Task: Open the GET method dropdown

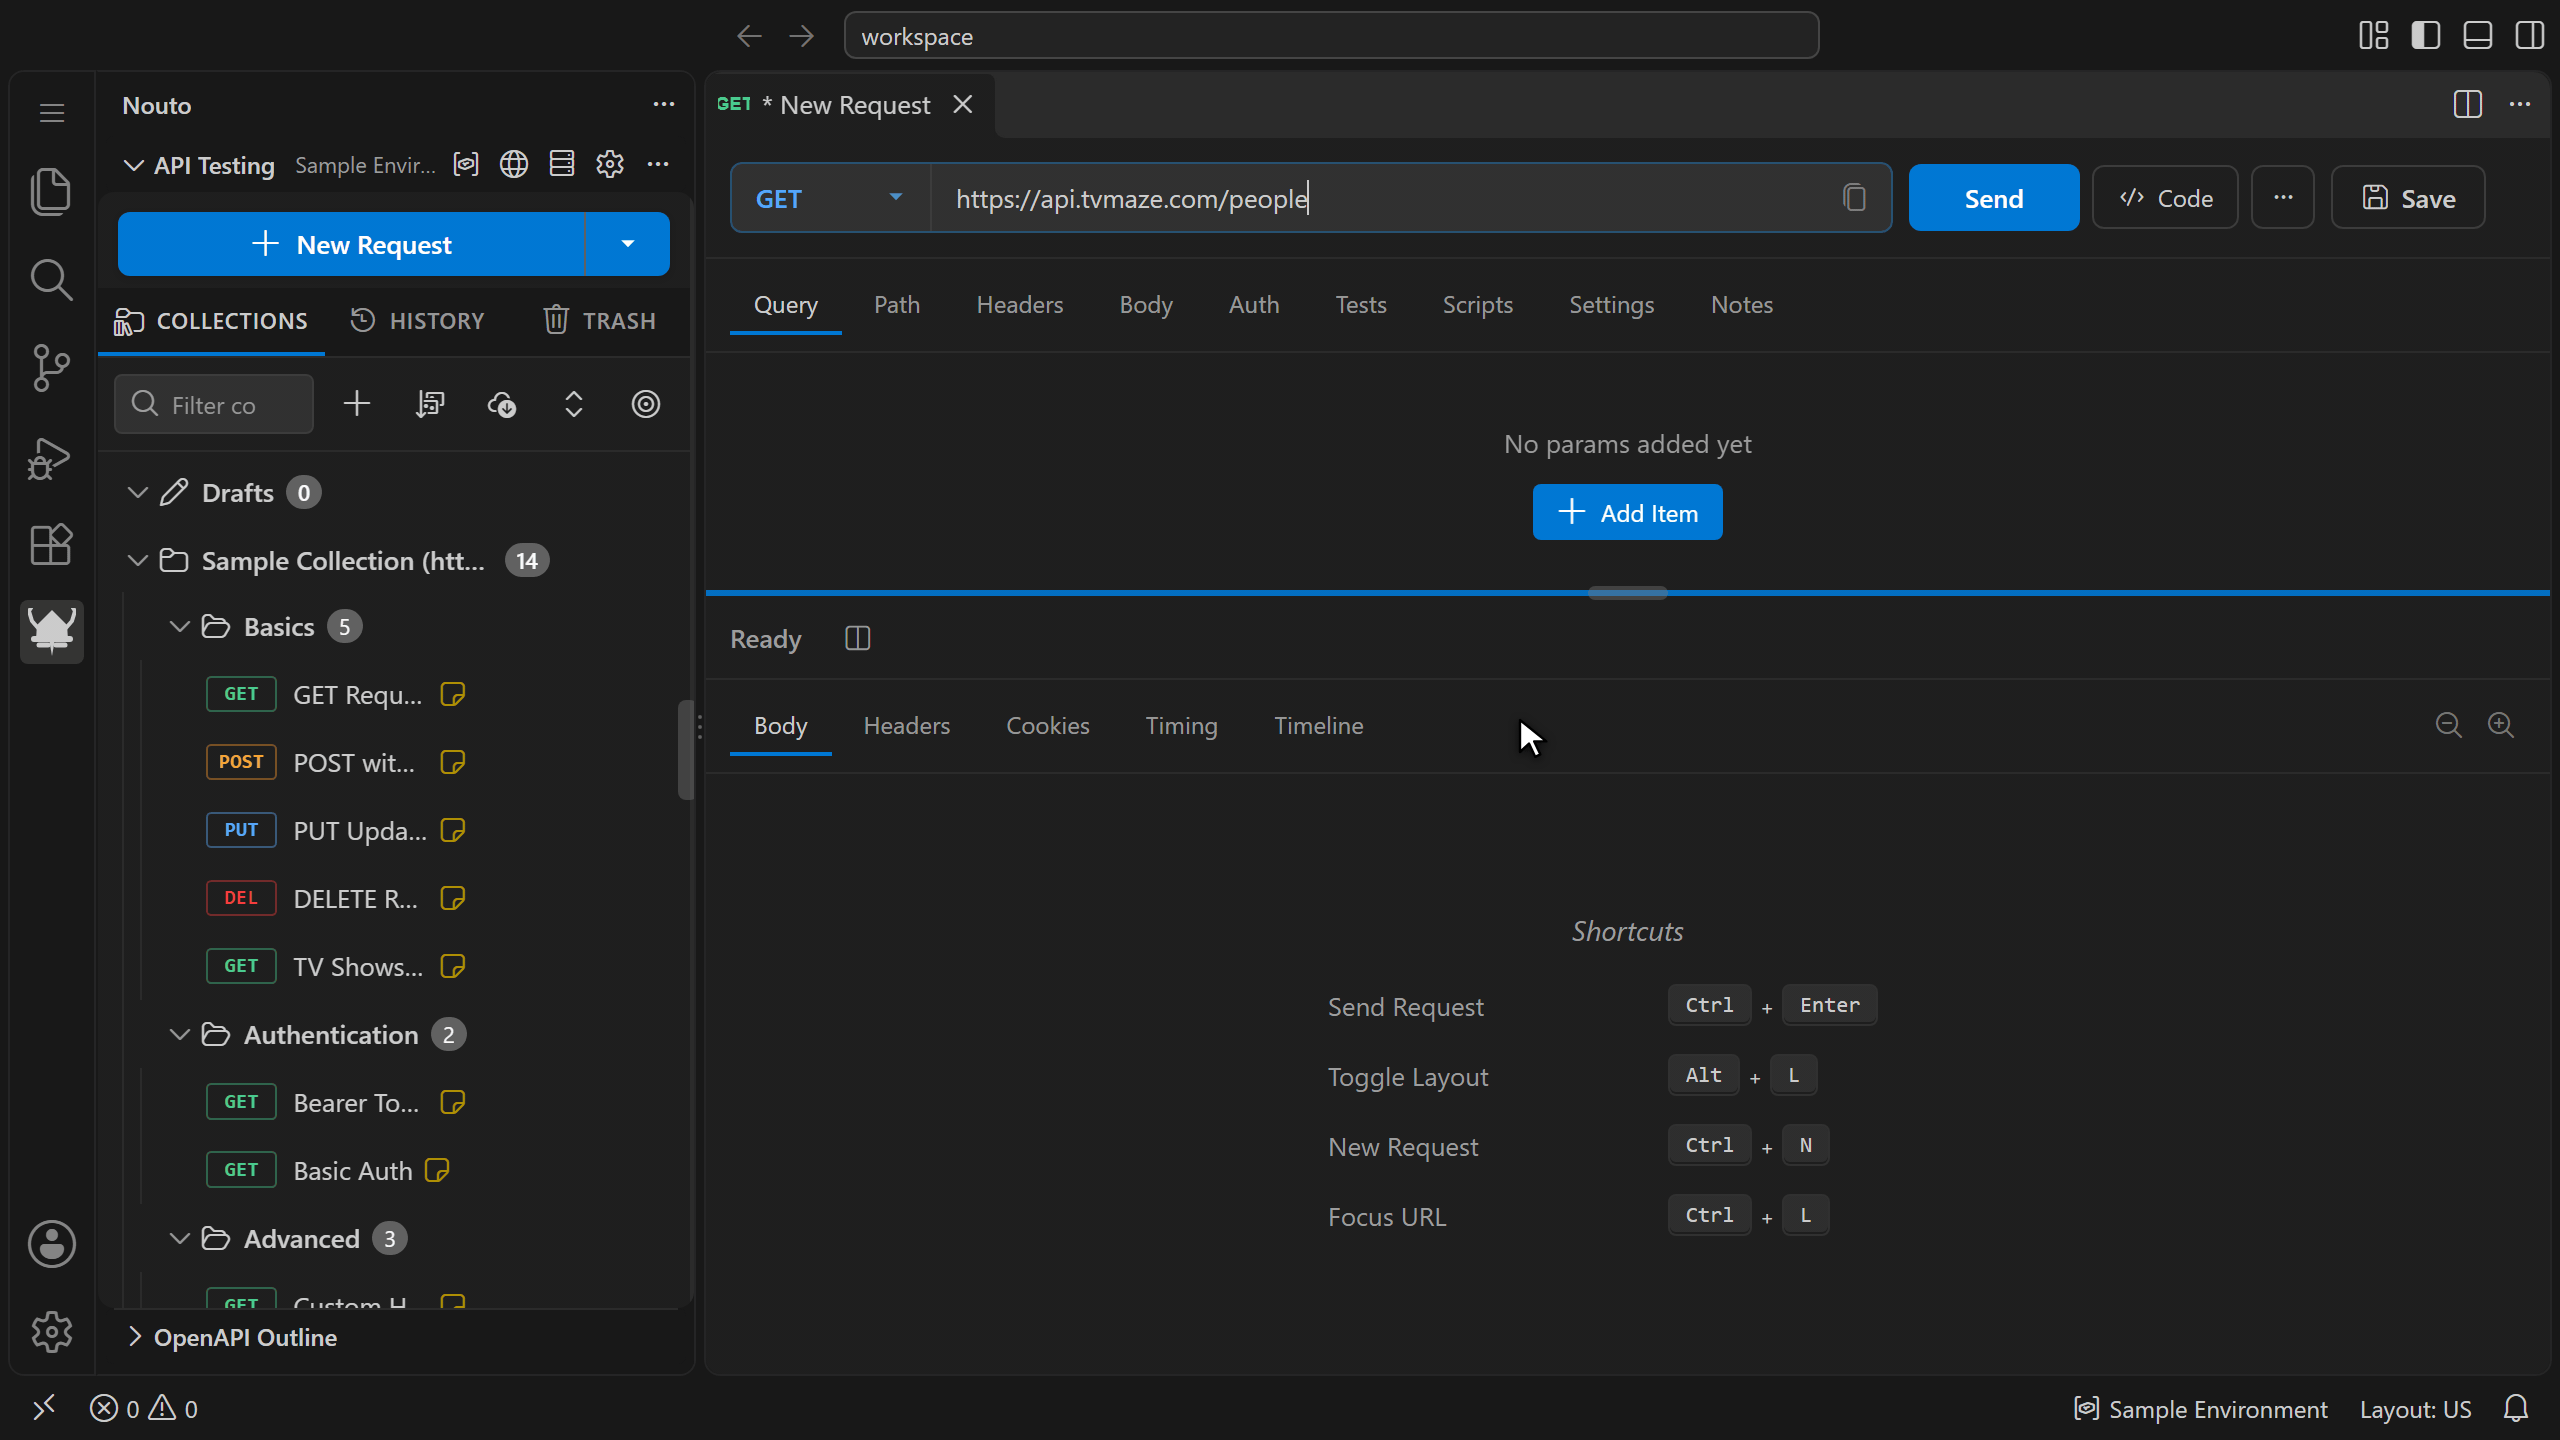Action: [830, 198]
